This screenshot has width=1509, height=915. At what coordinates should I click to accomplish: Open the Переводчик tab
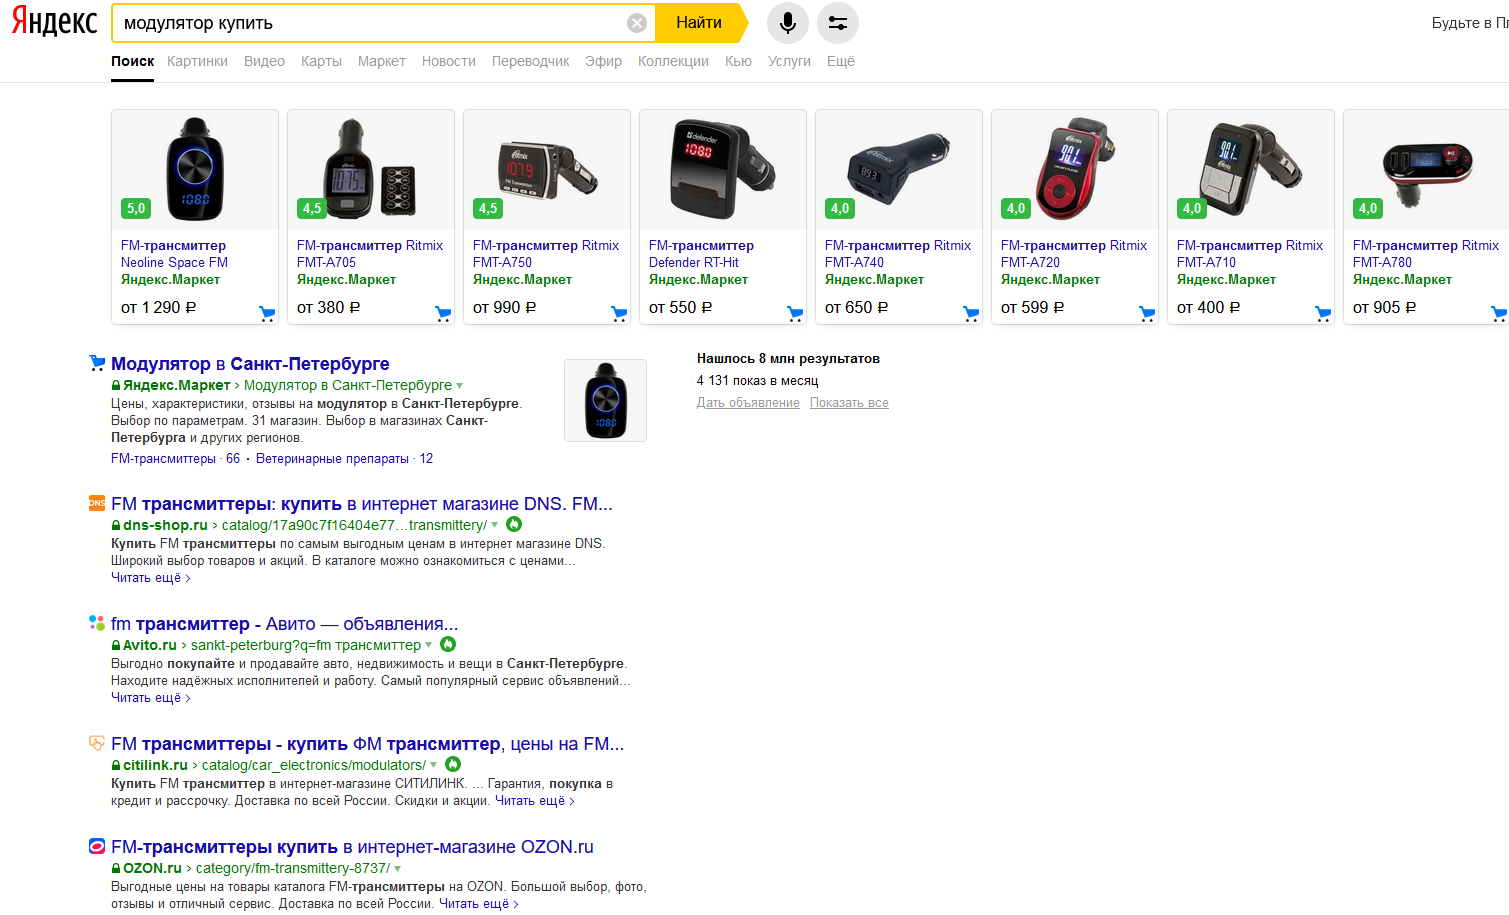point(531,61)
